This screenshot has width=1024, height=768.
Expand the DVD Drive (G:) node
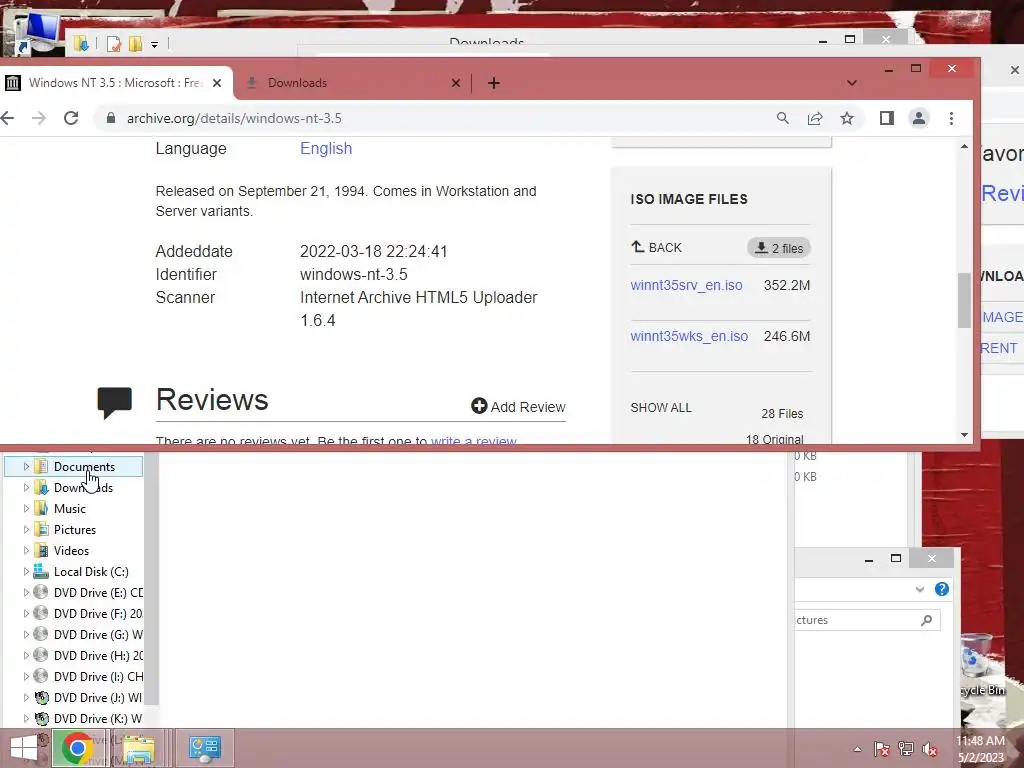[26, 634]
